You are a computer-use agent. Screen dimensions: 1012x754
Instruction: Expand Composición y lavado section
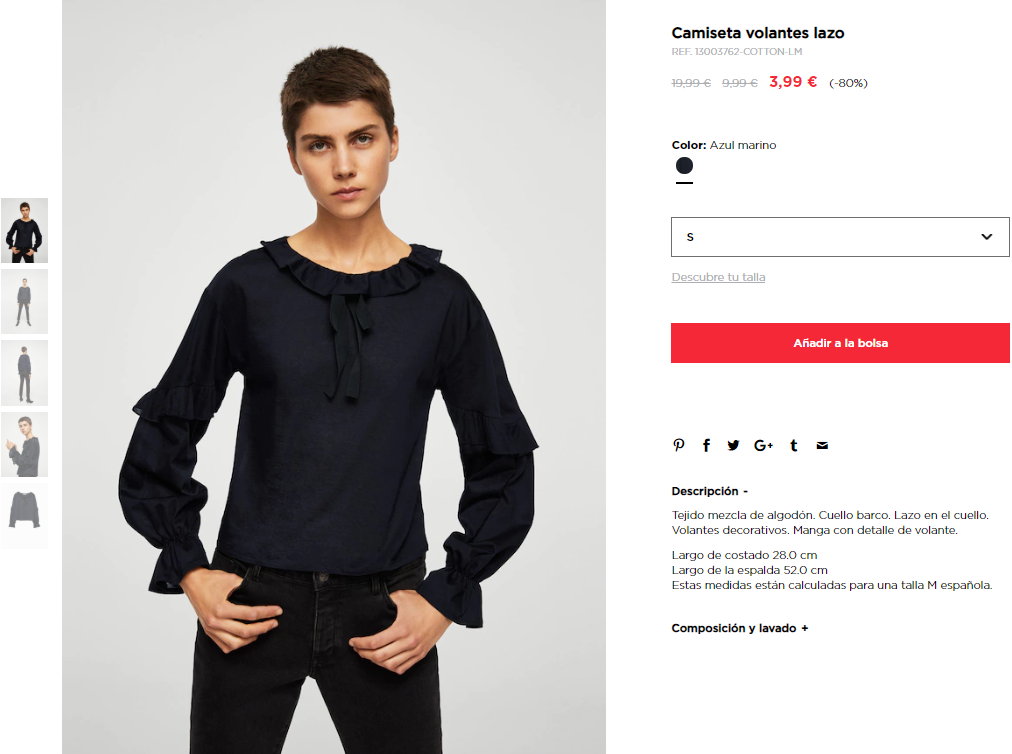740,628
